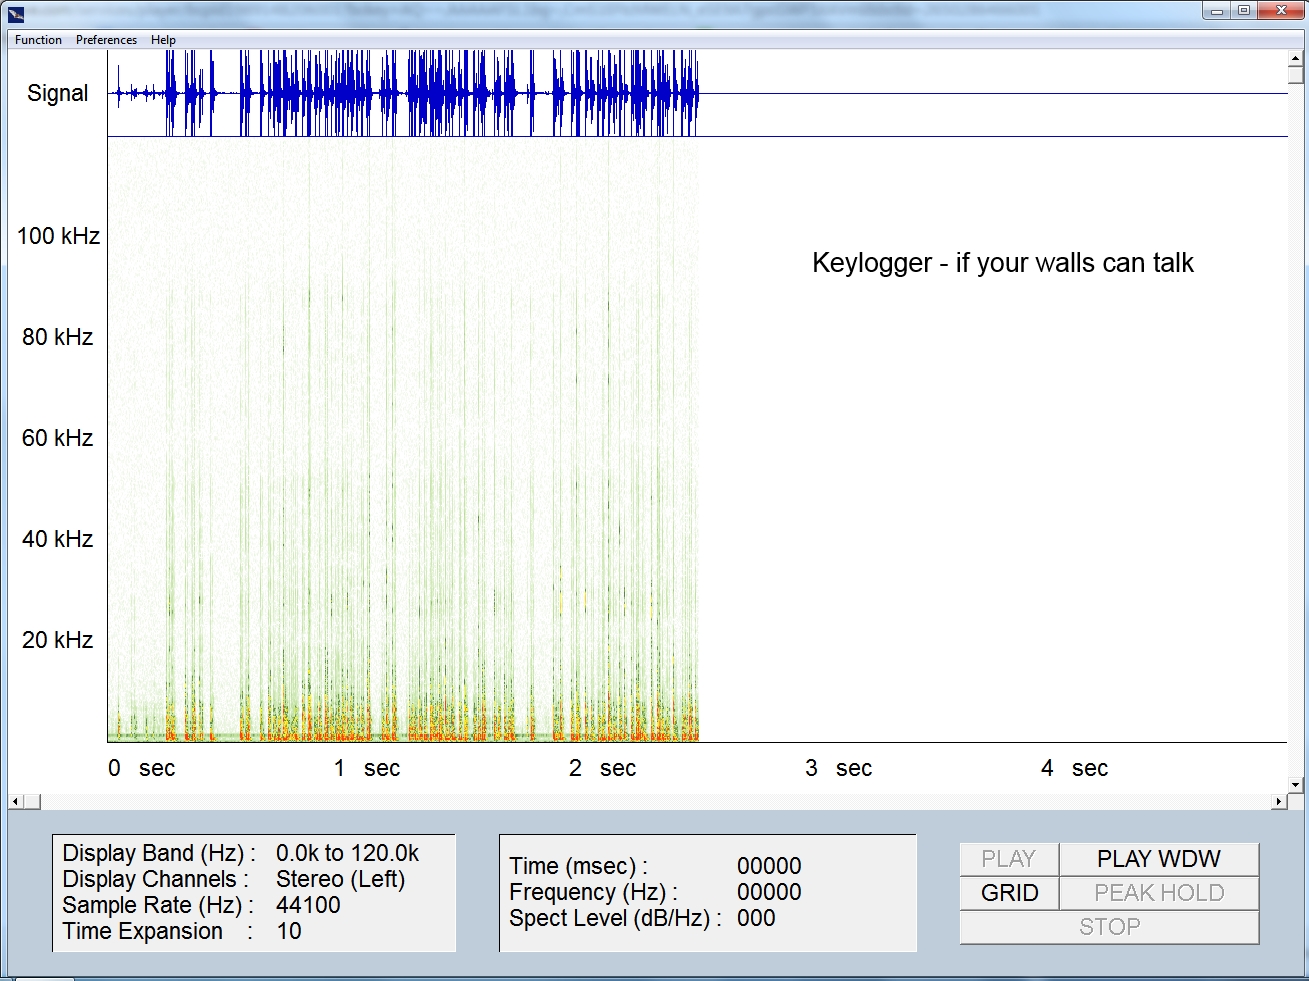This screenshot has height=981, width=1309.
Task: Open the Help menu
Action: tap(163, 40)
